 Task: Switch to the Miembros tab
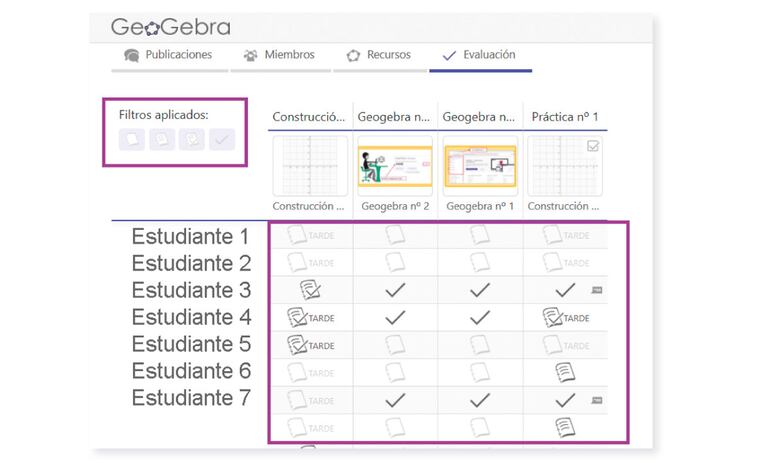coord(279,55)
